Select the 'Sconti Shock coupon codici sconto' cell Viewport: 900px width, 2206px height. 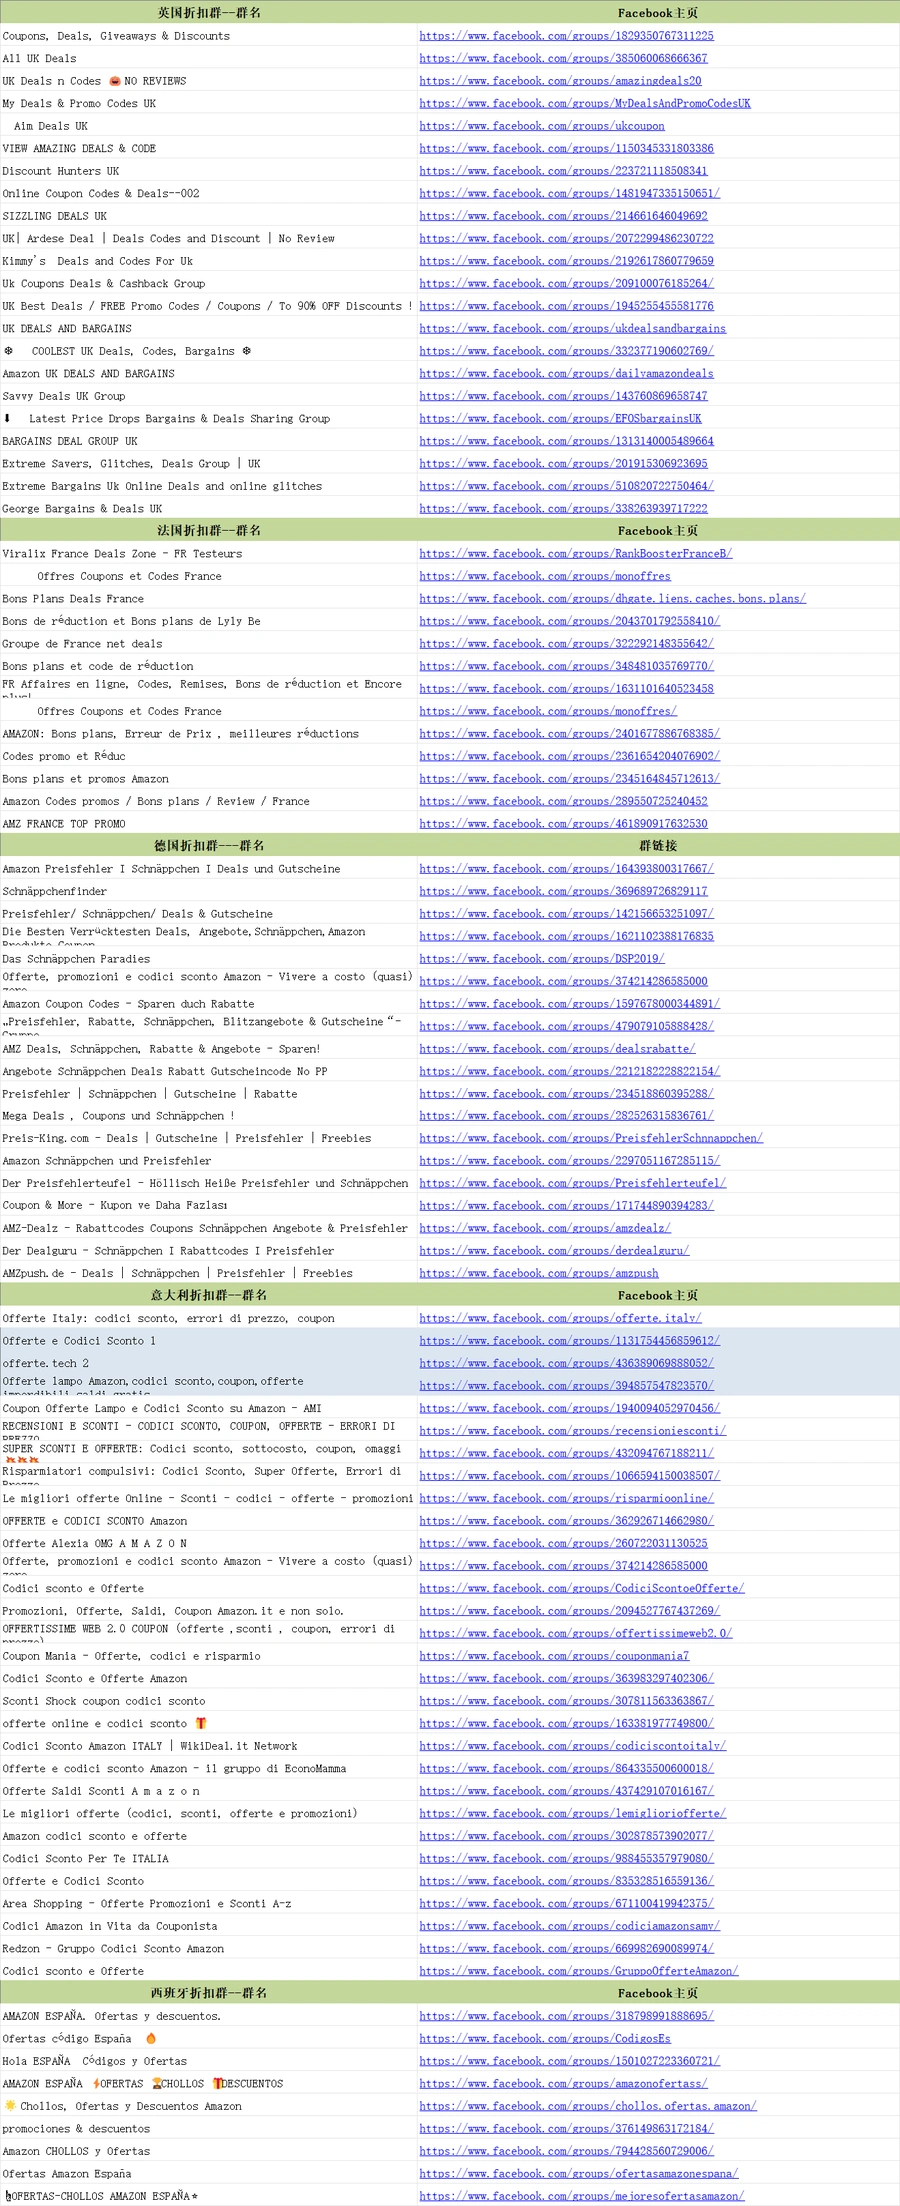tap(209, 1701)
